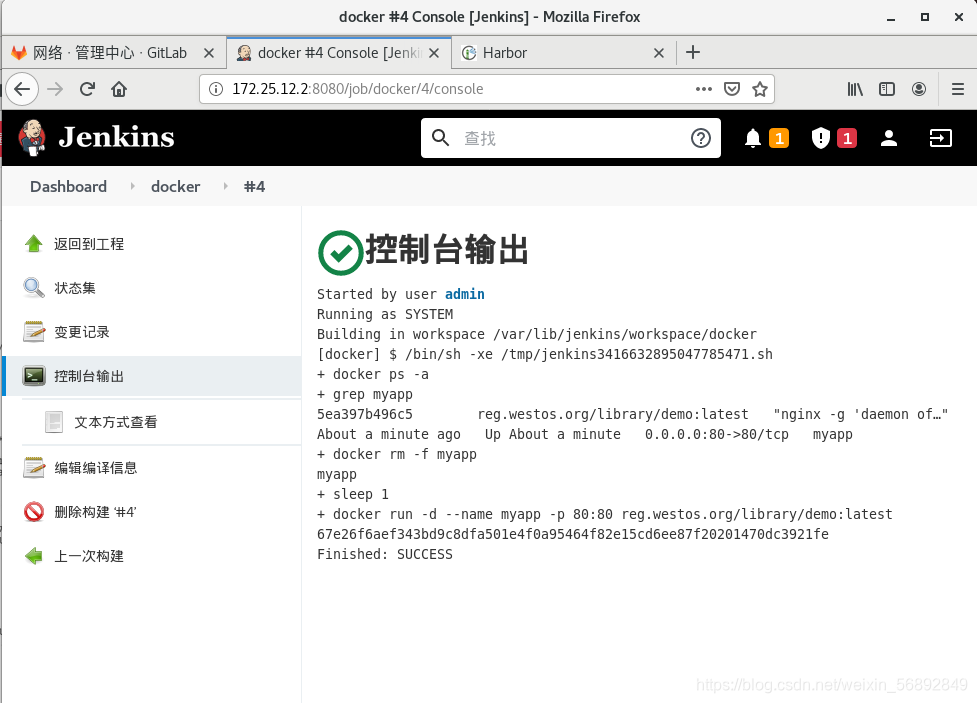Click the user account person icon
This screenshot has width=977, height=703.
pos(889,138)
